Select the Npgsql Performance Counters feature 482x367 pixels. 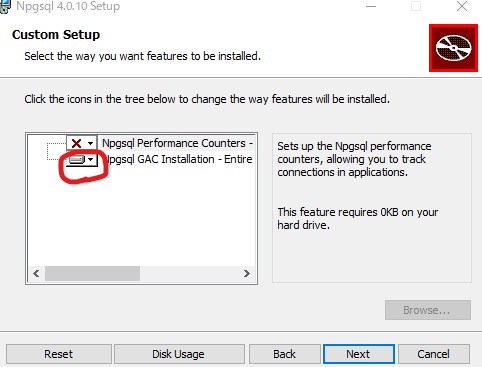tap(177, 143)
